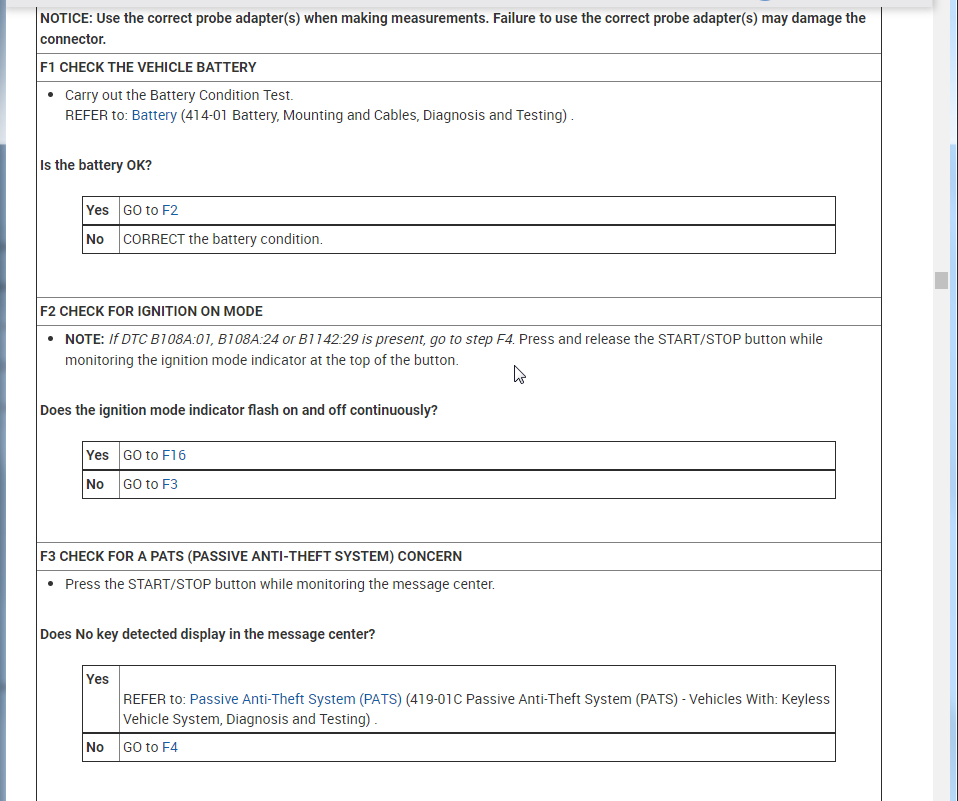Click the italic DTC B108A:01 note text
The width and height of the screenshot is (958, 801).
point(310,339)
